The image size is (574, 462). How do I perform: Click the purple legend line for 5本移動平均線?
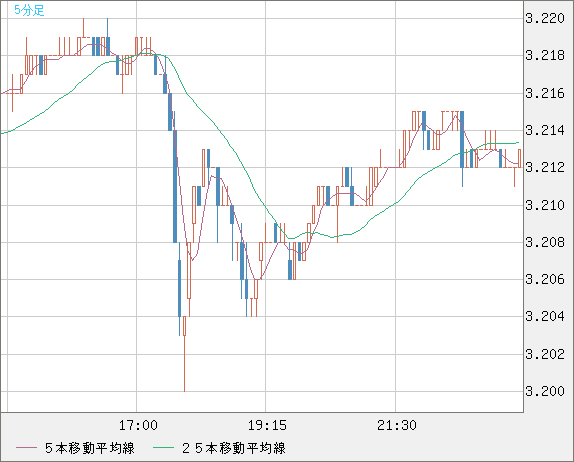click(x=26, y=448)
